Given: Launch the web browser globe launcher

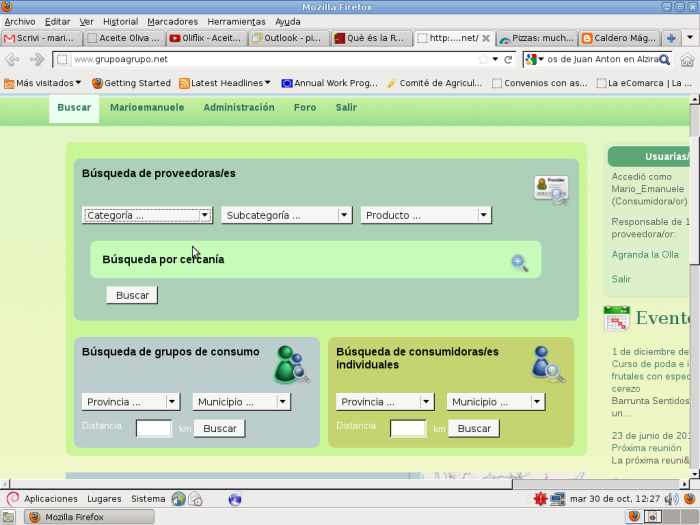Looking at the screenshot, I should tap(179, 499).
